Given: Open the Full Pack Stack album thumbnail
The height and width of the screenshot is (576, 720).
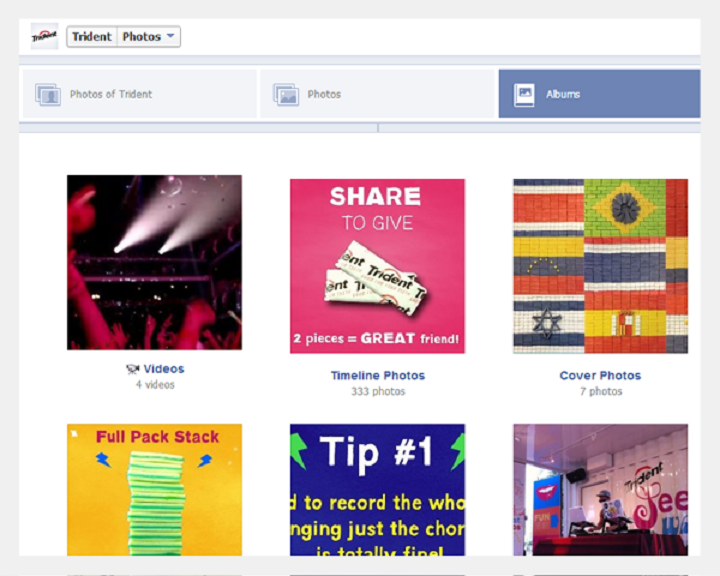Looking at the screenshot, I should click(x=154, y=490).
